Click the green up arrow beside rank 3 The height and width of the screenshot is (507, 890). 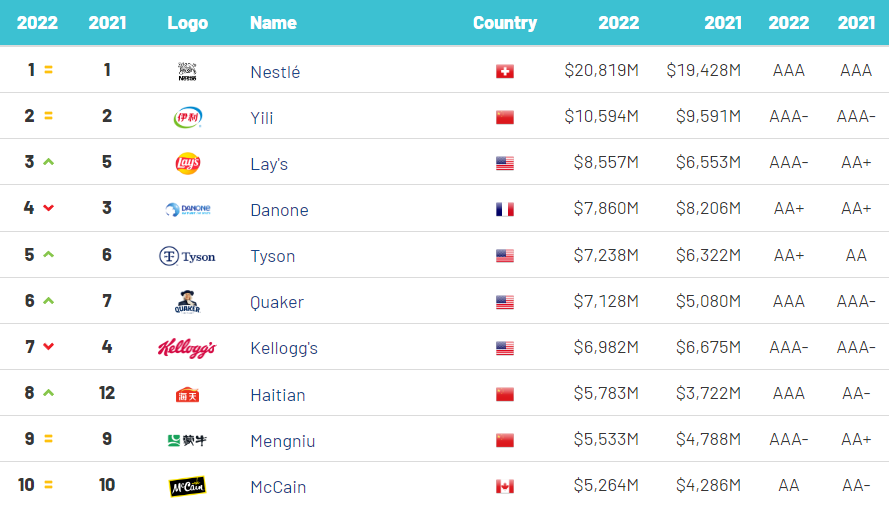coord(49,162)
